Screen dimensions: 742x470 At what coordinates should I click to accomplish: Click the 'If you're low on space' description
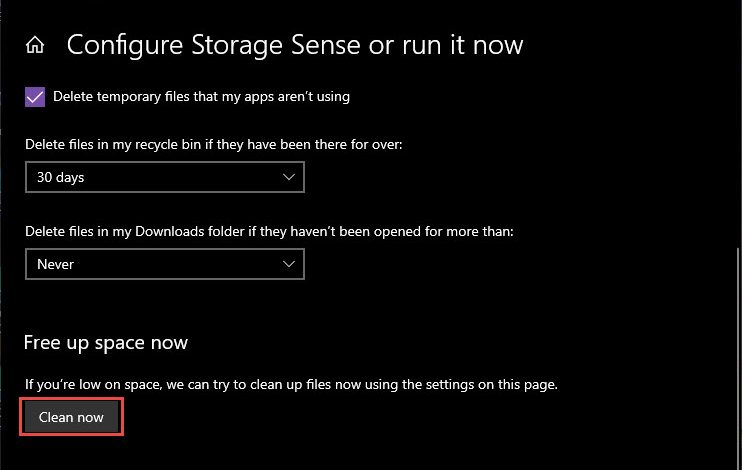coord(291,384)
